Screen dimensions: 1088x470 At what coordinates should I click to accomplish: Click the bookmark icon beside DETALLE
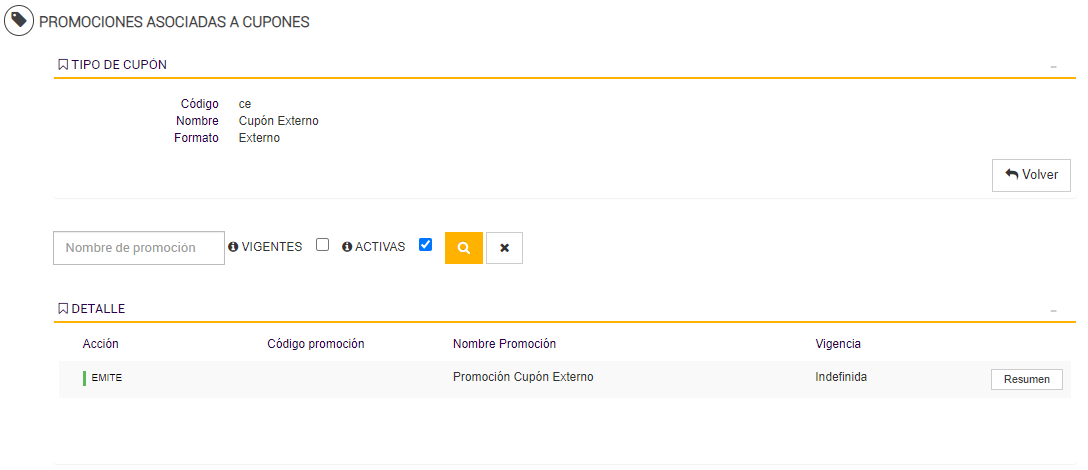tap(63, 309)
